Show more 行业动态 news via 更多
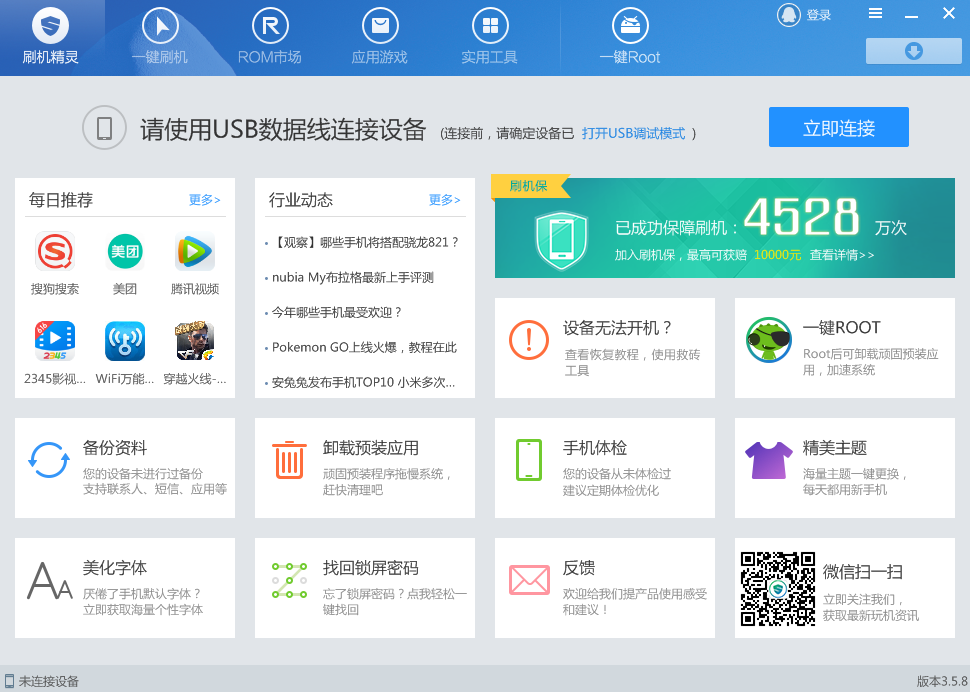 [x=445, y=200]
